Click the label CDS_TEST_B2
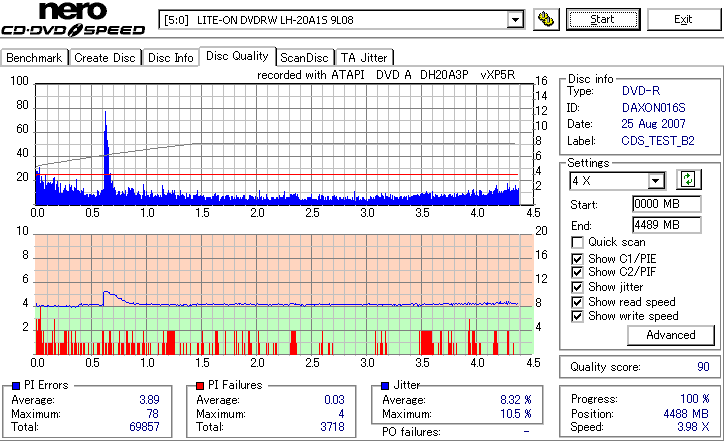Screen dimensions: 724x441 coord(658,140)
